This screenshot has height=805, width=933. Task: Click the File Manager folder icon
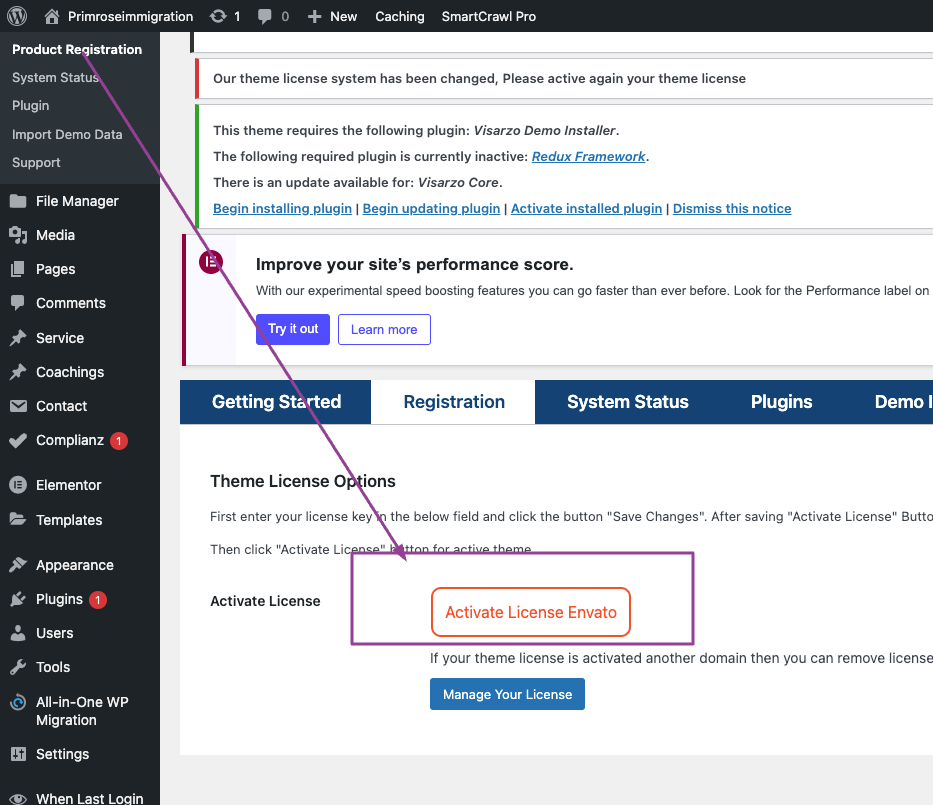[18, 201]
